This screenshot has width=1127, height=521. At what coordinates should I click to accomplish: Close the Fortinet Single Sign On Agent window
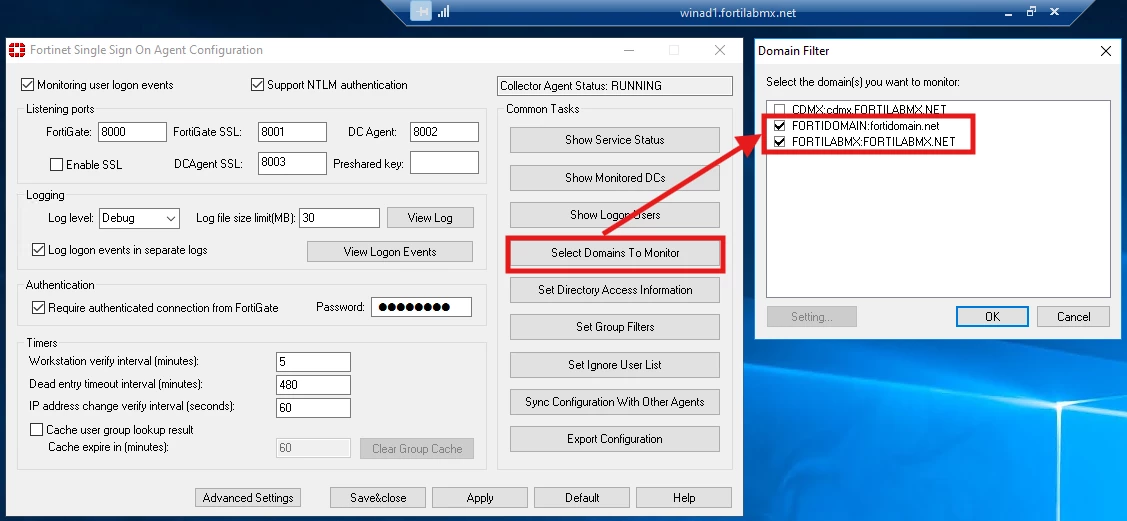719,50
